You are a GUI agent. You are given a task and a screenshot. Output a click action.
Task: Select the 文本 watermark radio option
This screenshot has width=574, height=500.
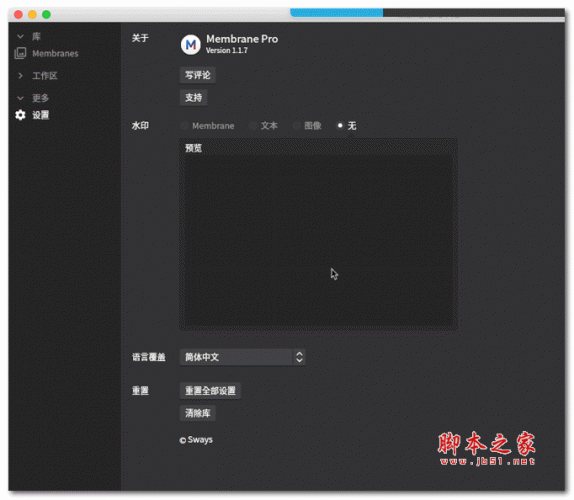pyautogui.click(x=264, y=126)
